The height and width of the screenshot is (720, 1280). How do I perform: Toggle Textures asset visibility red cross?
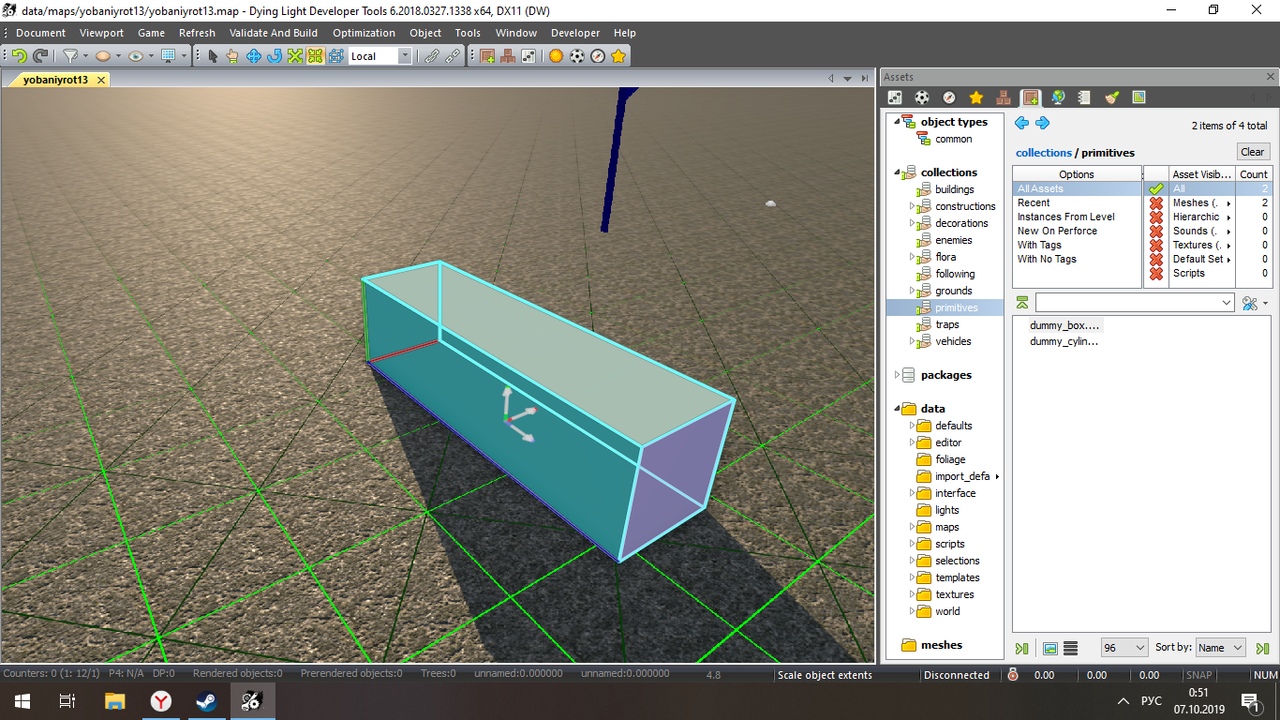coord(1156,245)
